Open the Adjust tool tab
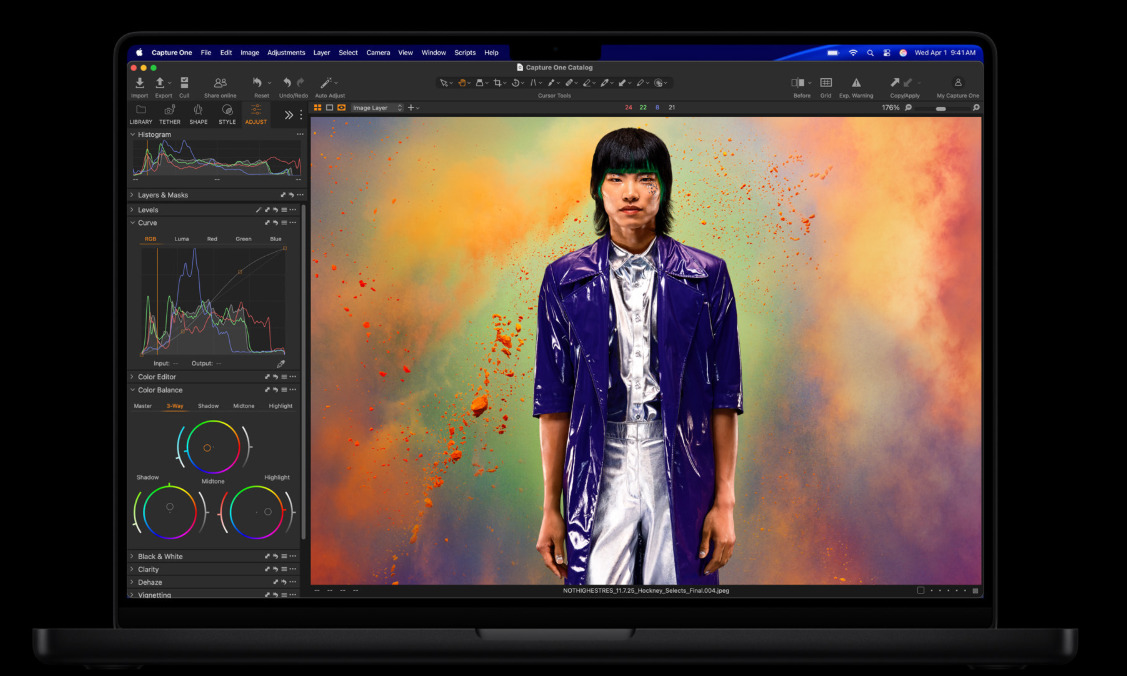 [256, 114]
